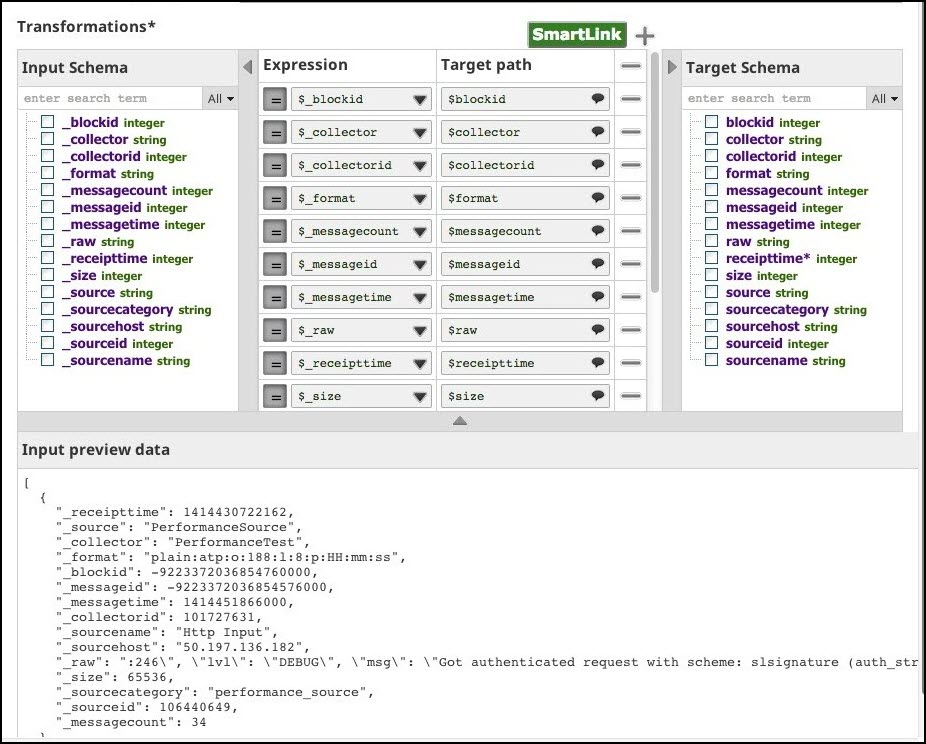Click the minus icon in the Target path header
Screen dimensions: 926x744
[x=630, y=66]
